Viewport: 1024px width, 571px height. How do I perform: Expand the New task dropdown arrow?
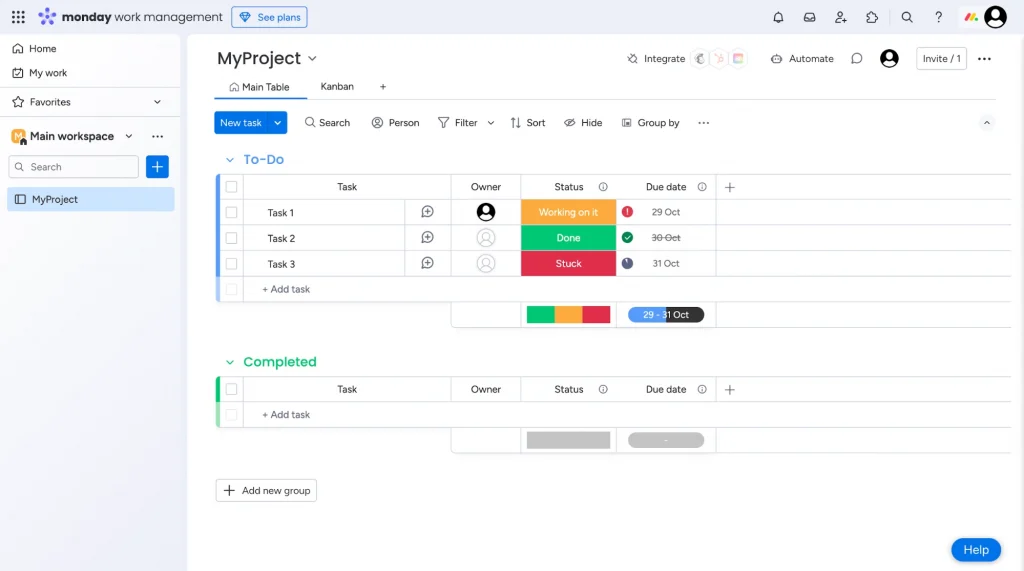tap(278, 123)
